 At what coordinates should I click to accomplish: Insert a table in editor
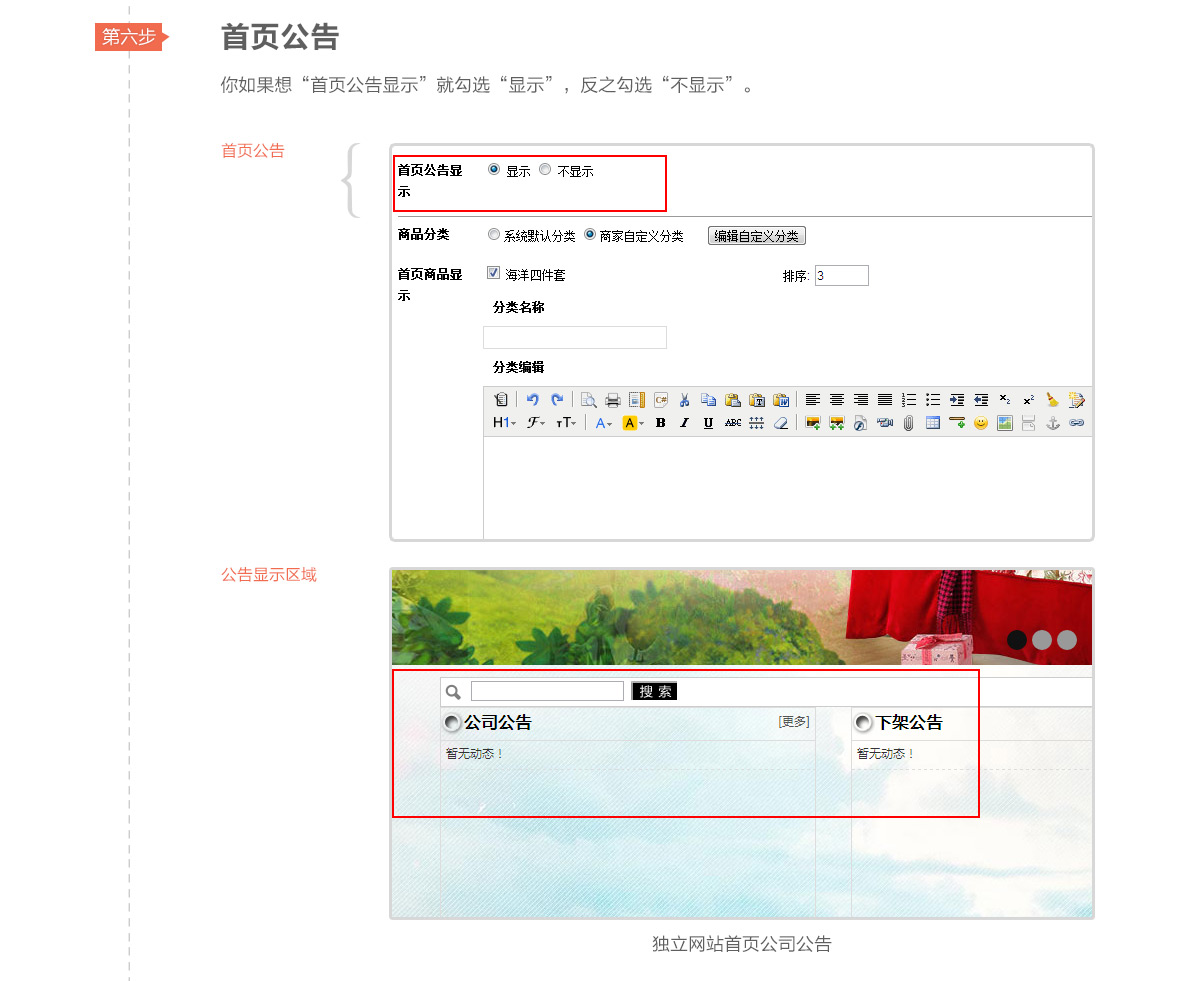(x=933, y=423)
